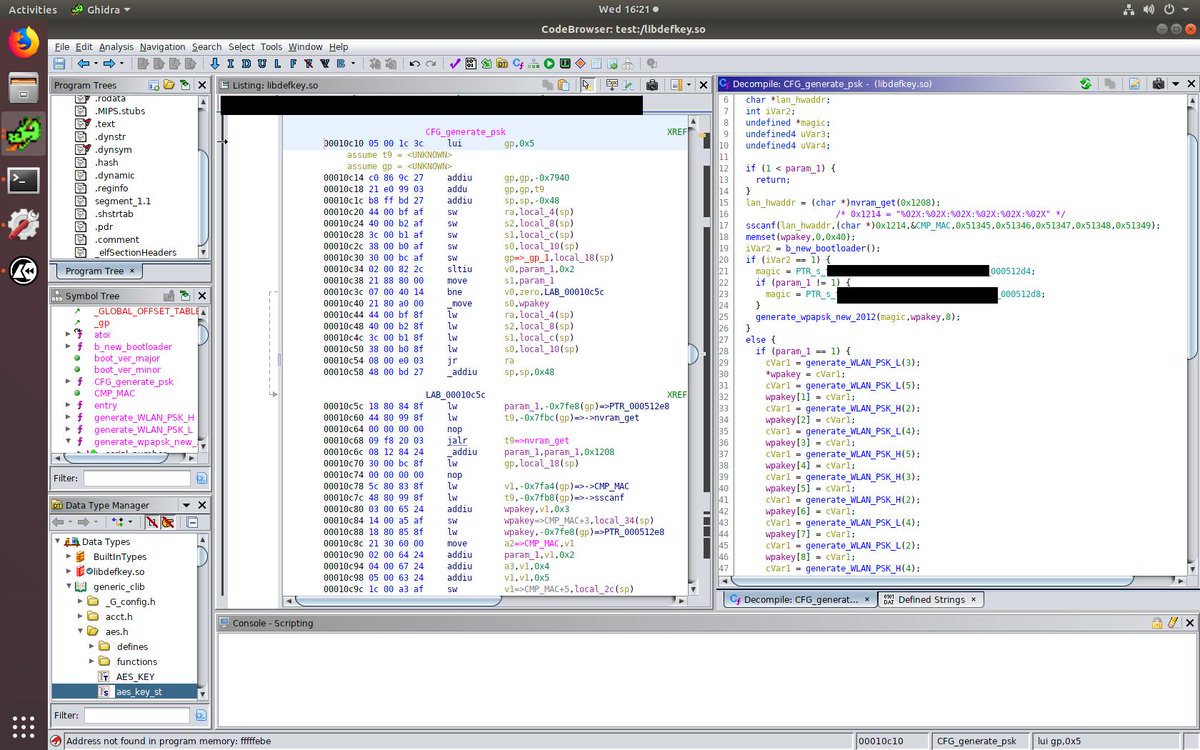Run script with green play icon
Viewport: 1200px width, 750px height.
pos(549,62)
